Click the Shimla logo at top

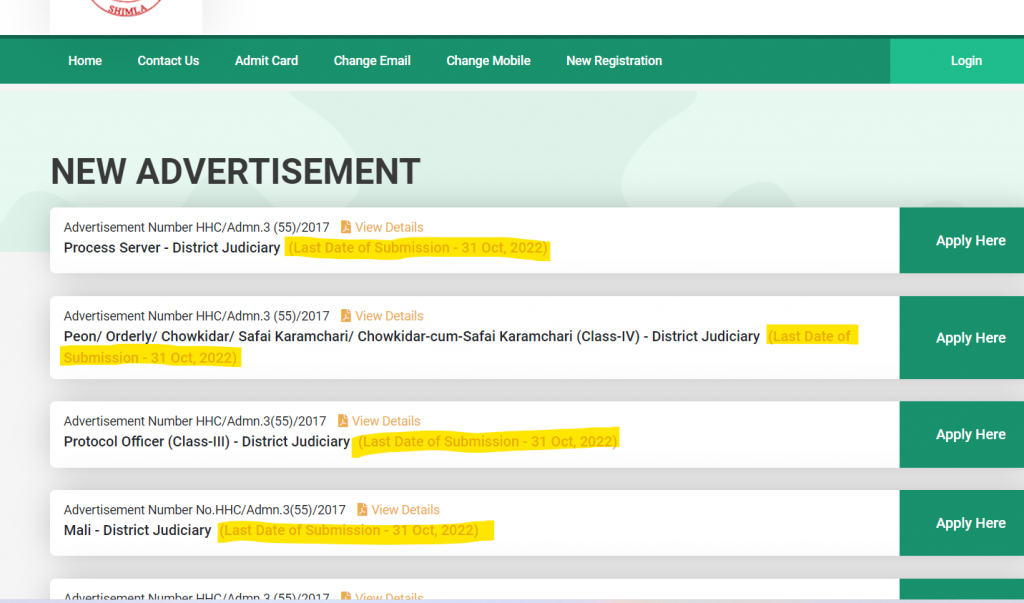(125, 12)
